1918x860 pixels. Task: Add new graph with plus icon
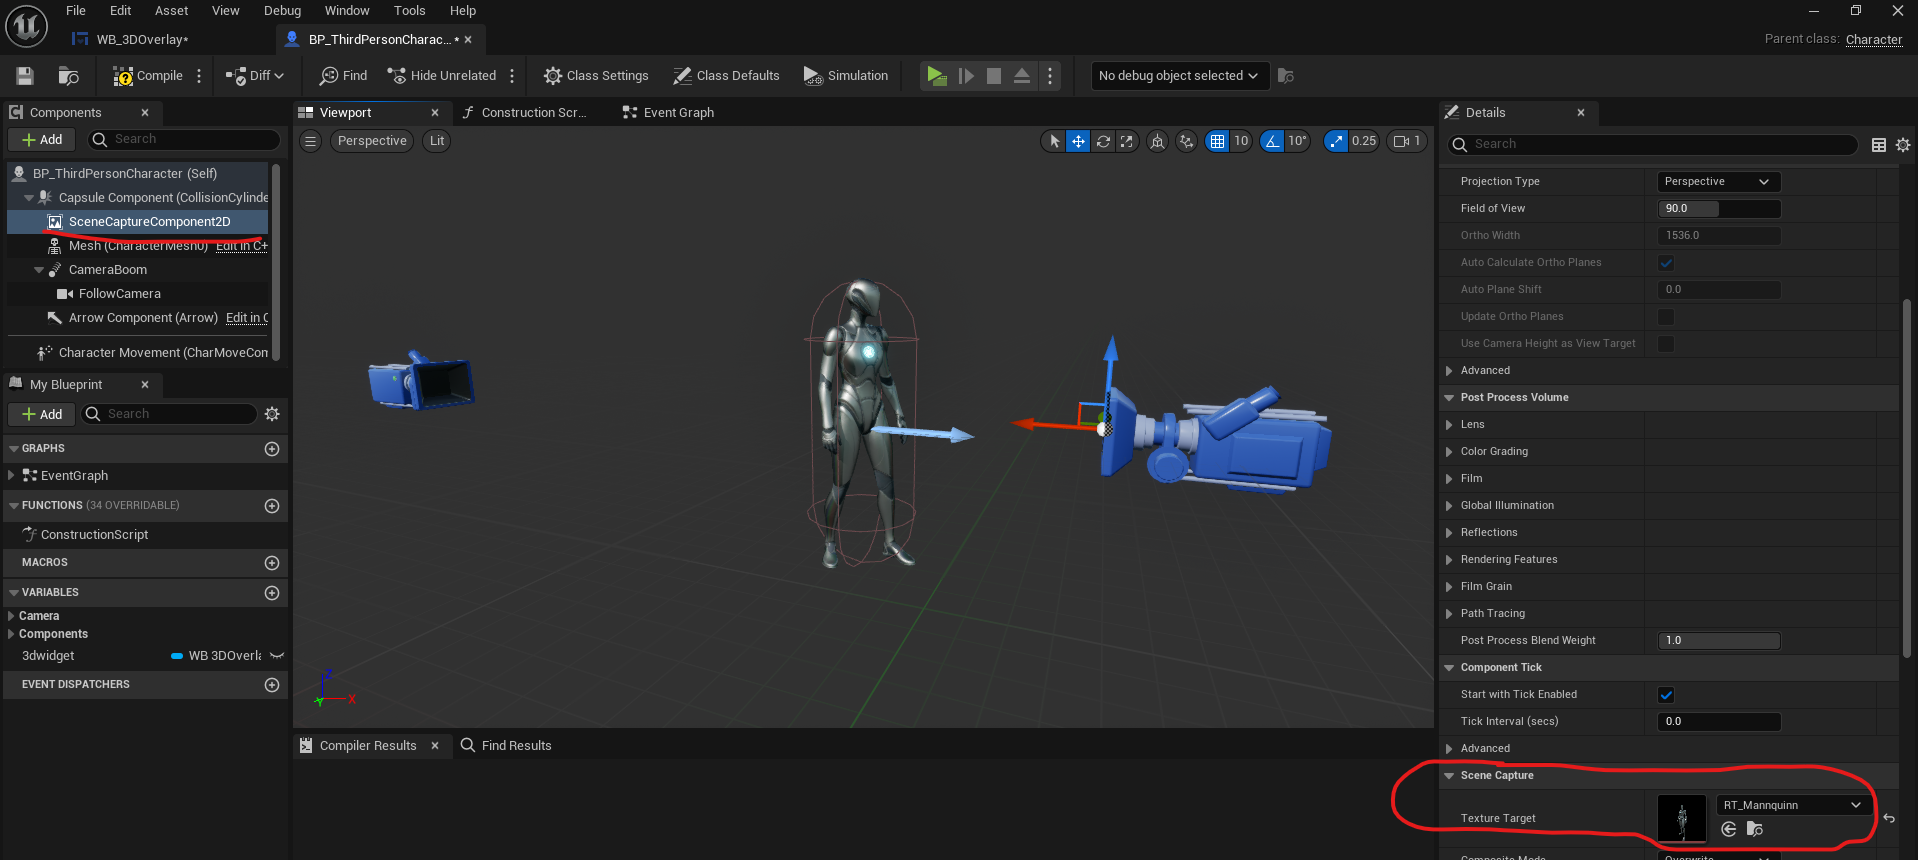click(272, 449)
